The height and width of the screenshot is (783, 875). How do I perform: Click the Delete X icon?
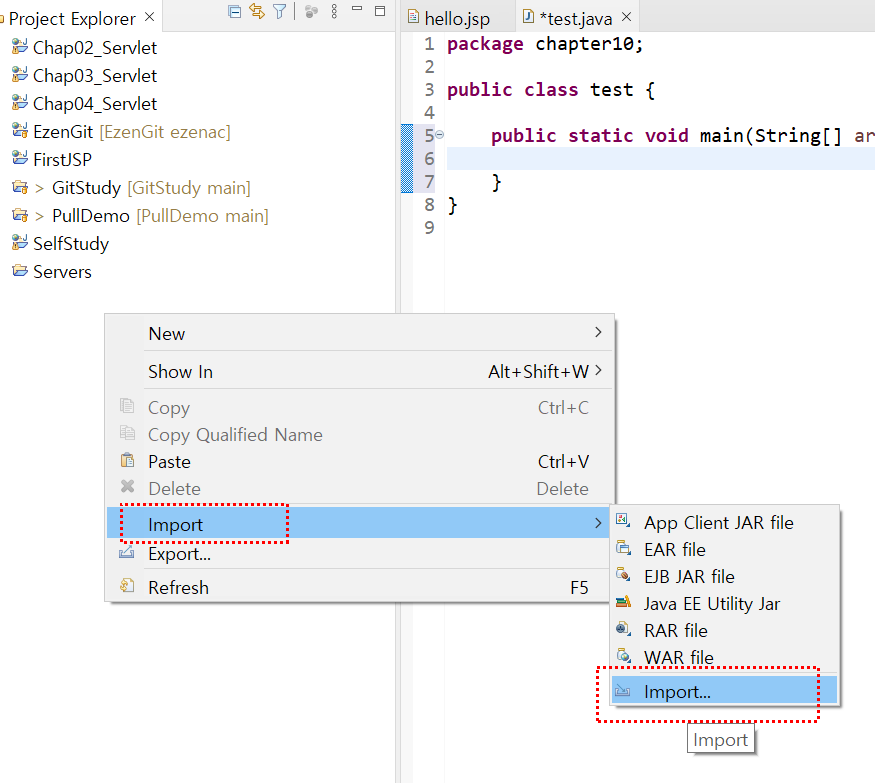pyautogui.click(x=127, y=487)
